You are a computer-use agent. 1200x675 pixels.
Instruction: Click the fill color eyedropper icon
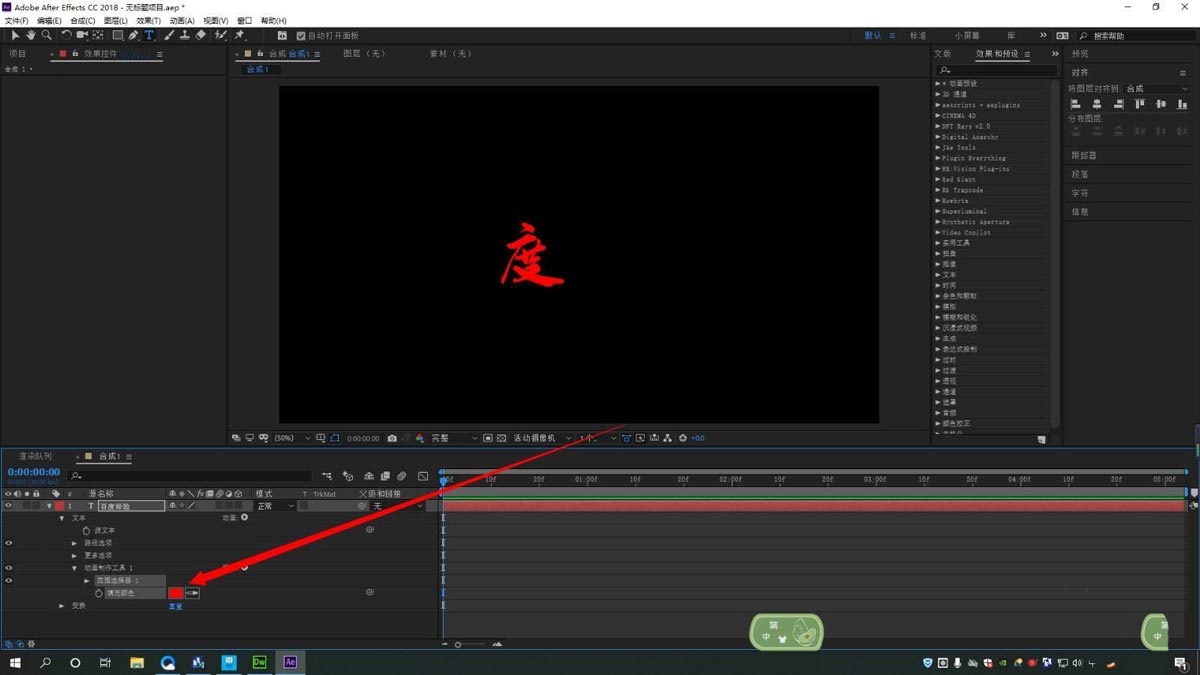(192, 593)
